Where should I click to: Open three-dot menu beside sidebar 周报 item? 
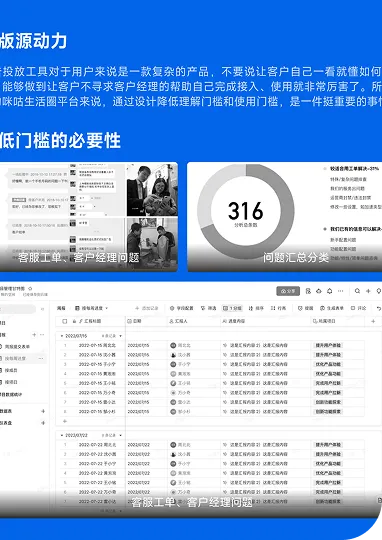pos(42,334)
